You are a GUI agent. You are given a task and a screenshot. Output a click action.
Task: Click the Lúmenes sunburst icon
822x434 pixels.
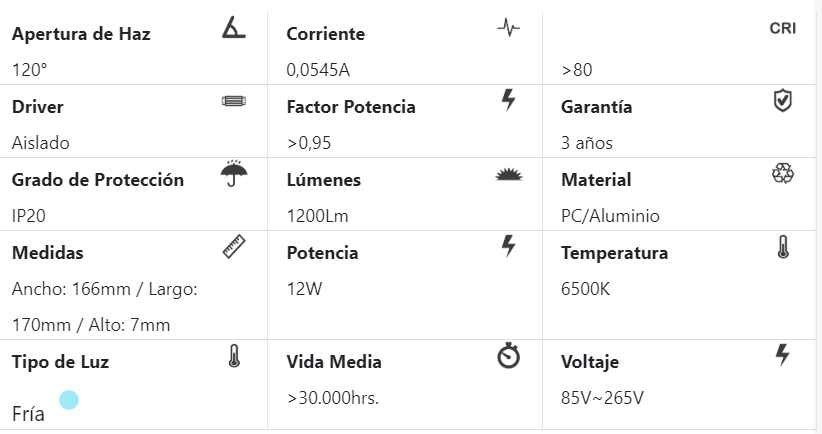pos(509,175)
